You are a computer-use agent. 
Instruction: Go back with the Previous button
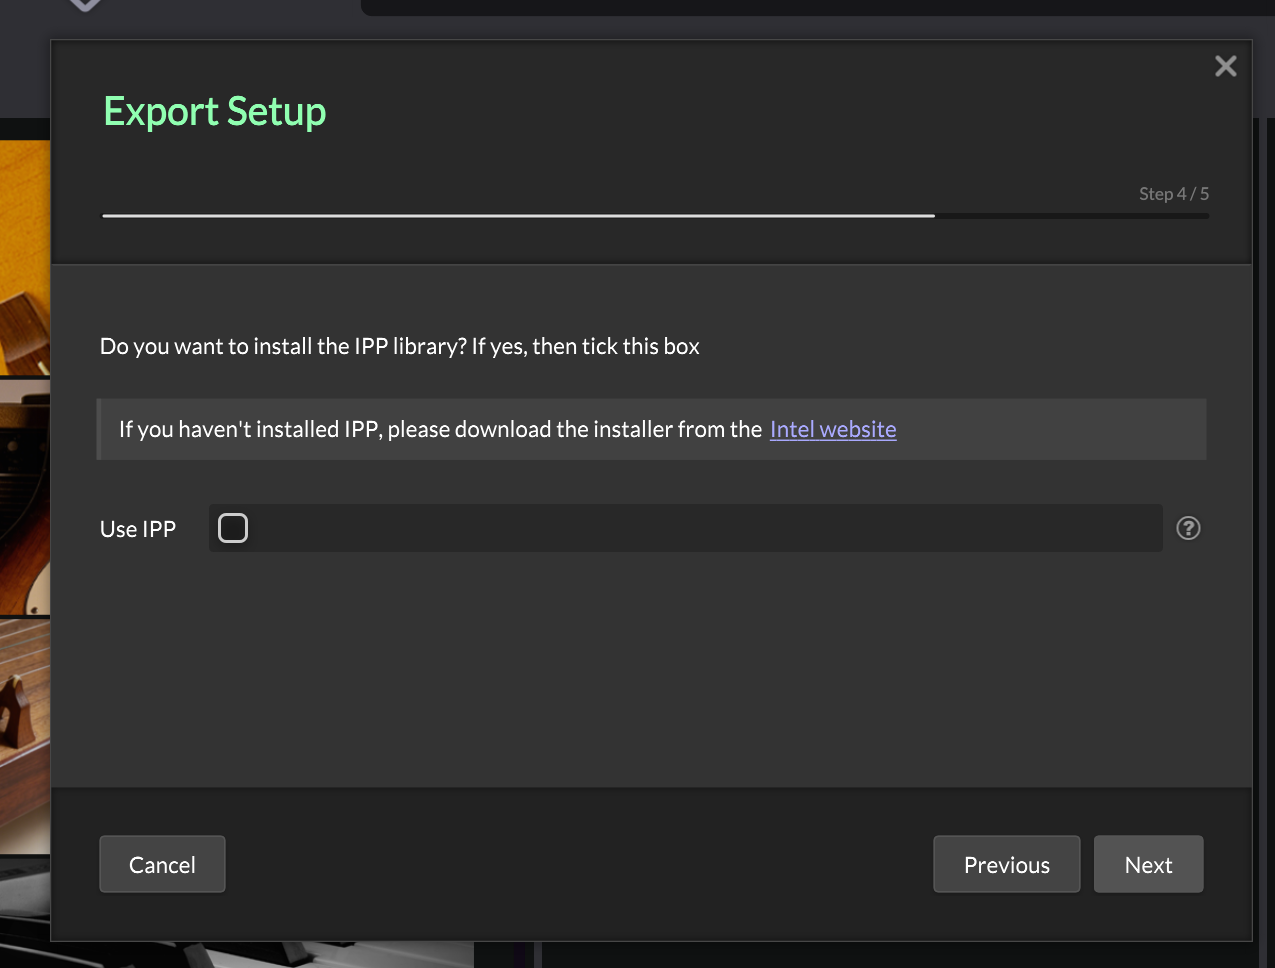tap(1006, 864)
